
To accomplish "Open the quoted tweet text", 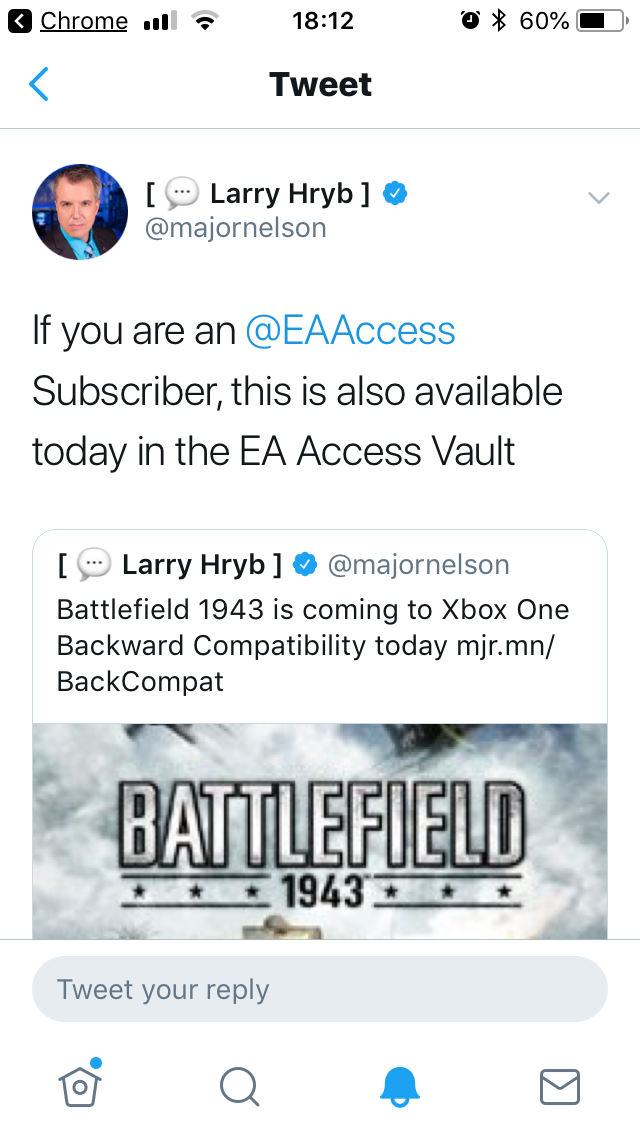I will click(x=312, y=645).
